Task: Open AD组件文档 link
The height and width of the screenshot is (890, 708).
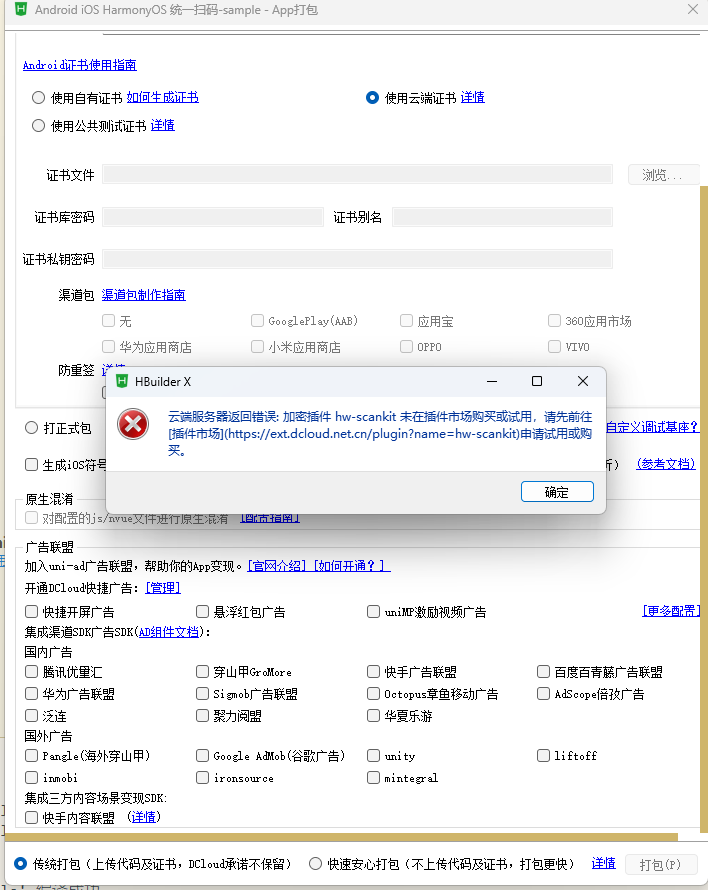Action: tap(169, 632)
